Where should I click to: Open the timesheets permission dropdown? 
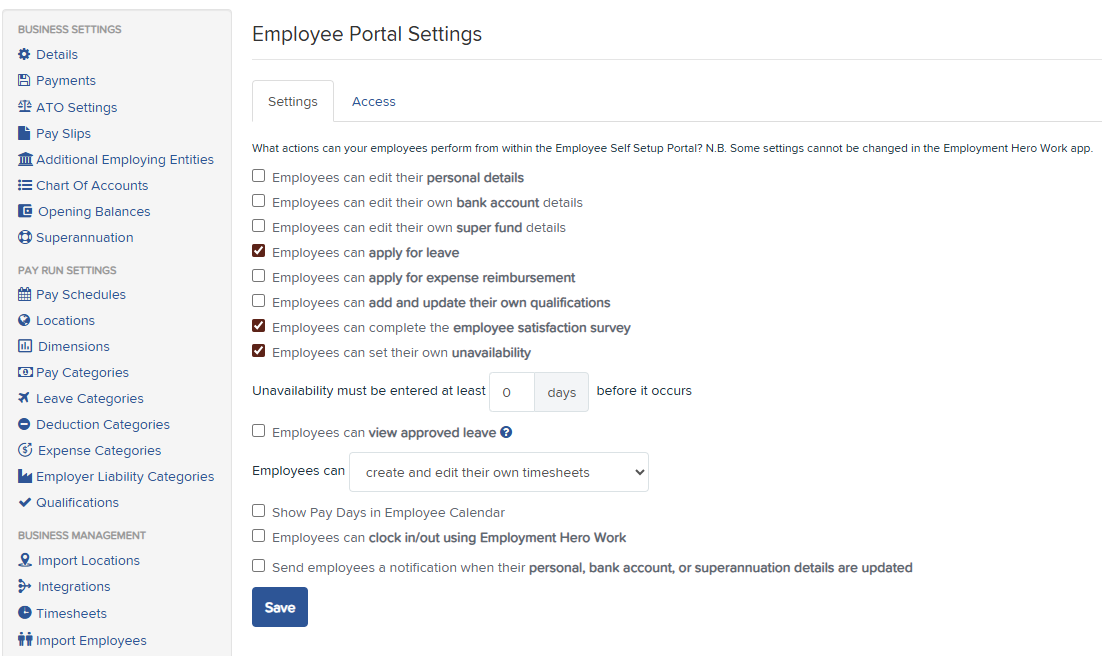tap(498, 472)
